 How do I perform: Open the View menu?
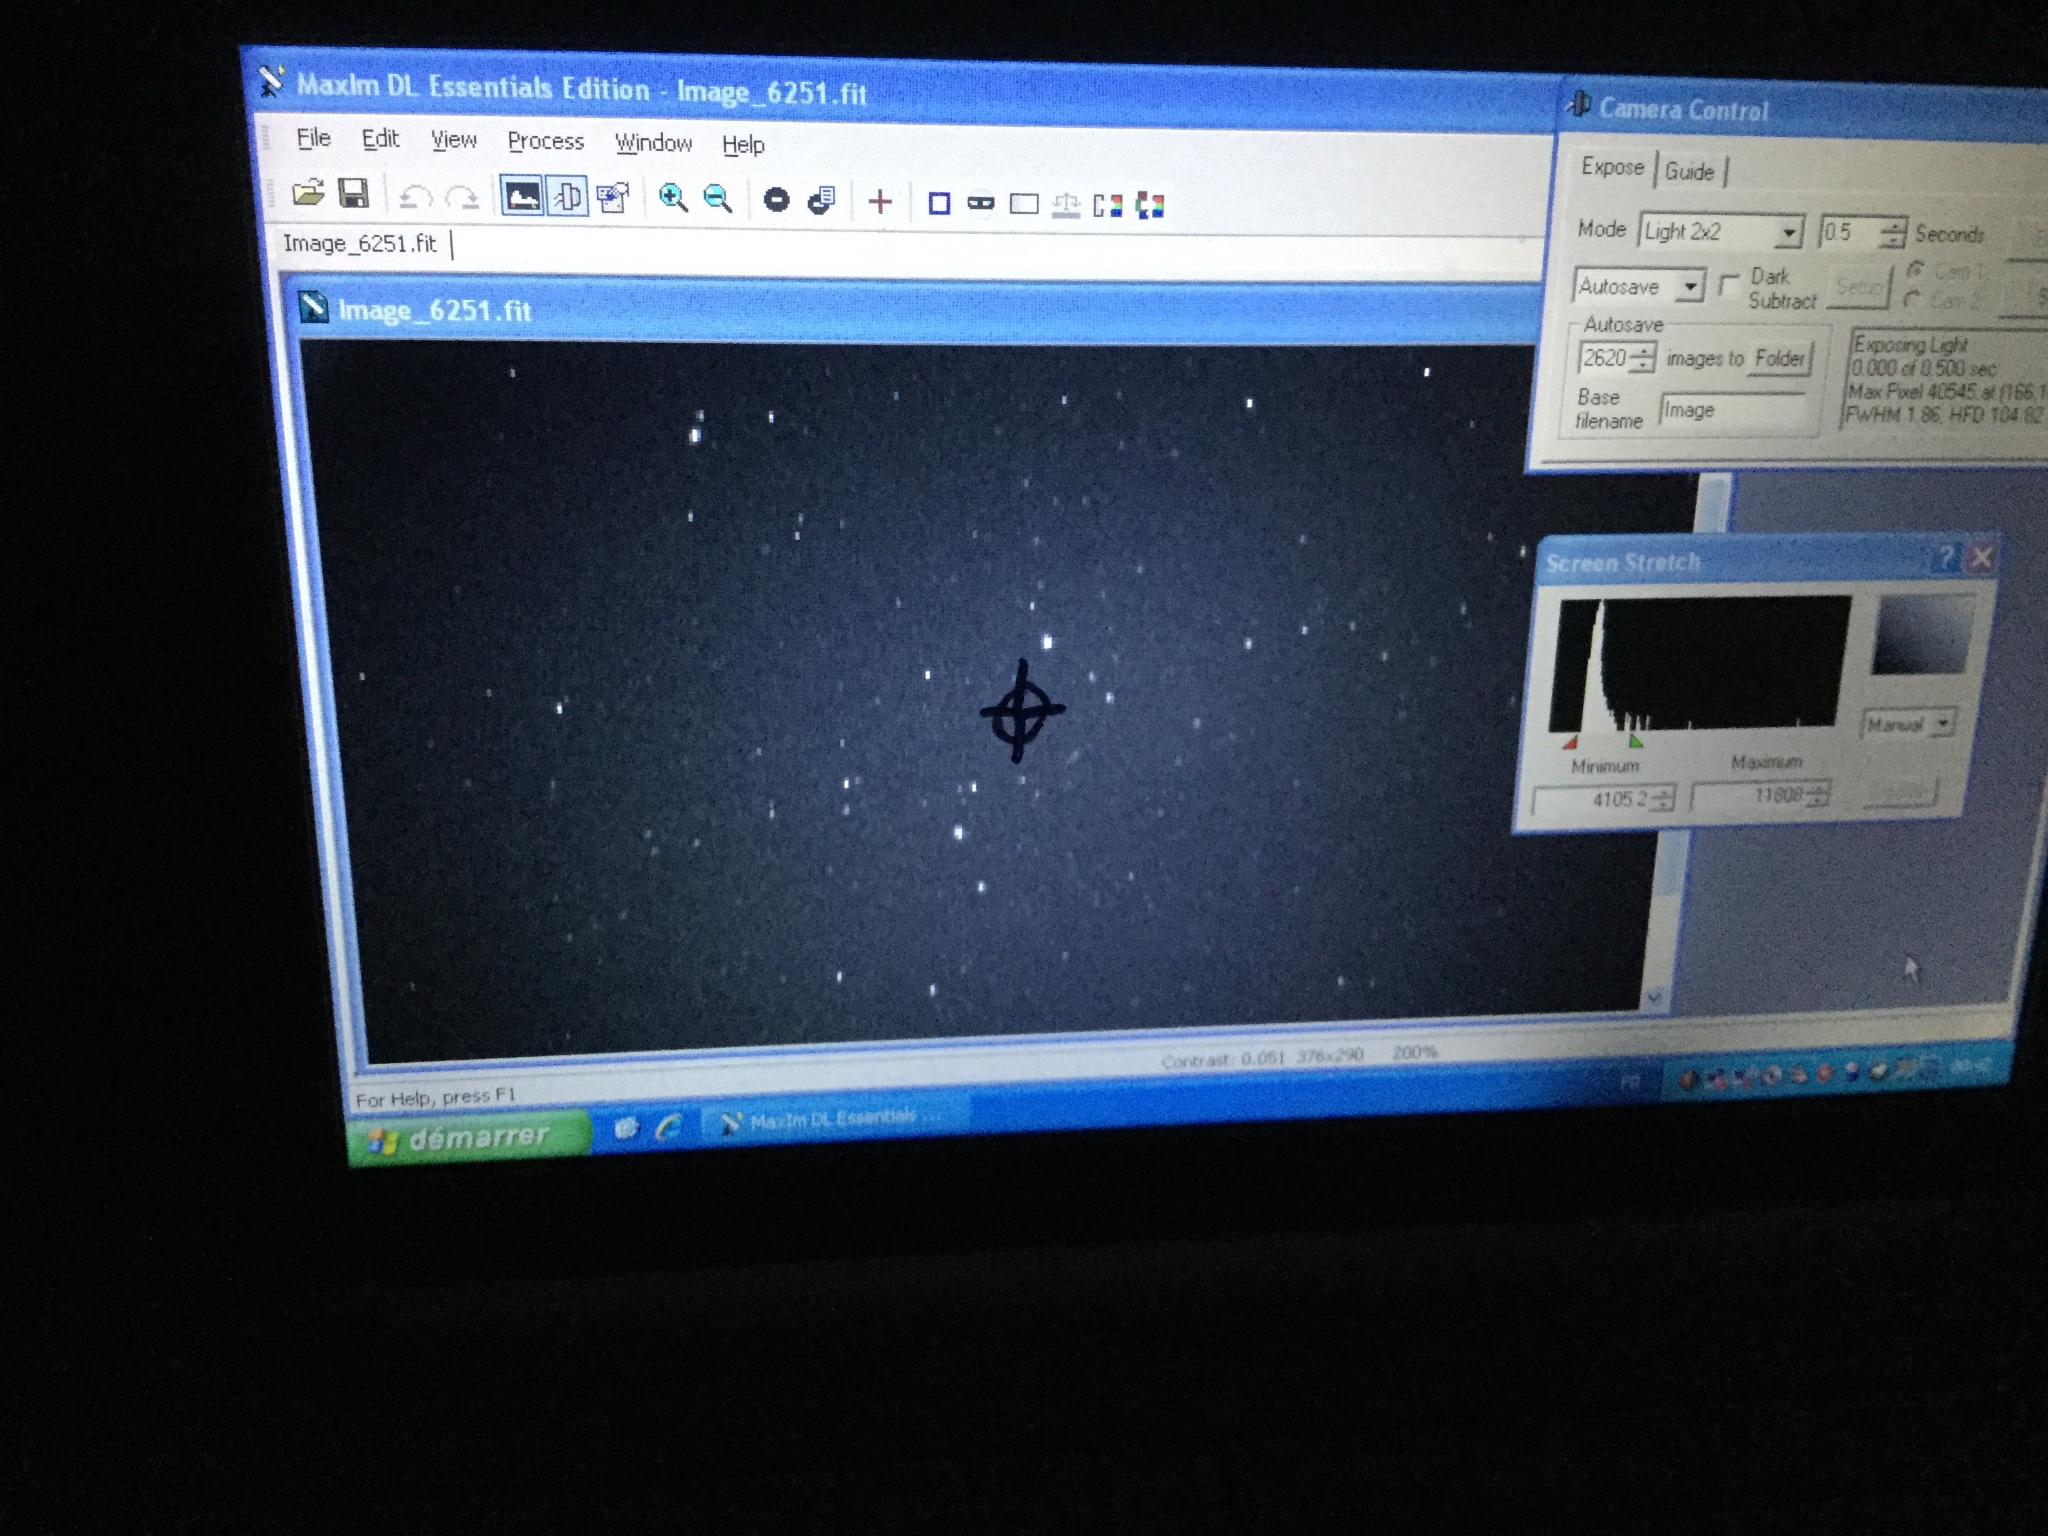(x=453, y=140)
